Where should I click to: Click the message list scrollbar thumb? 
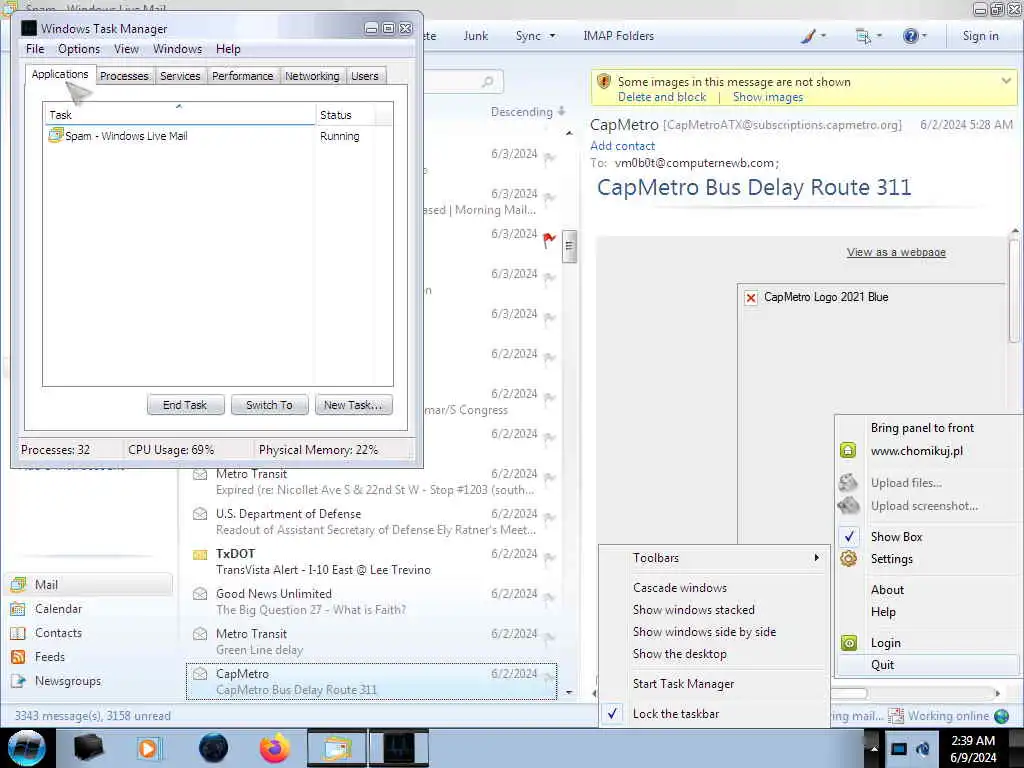[x=569, y=246]
